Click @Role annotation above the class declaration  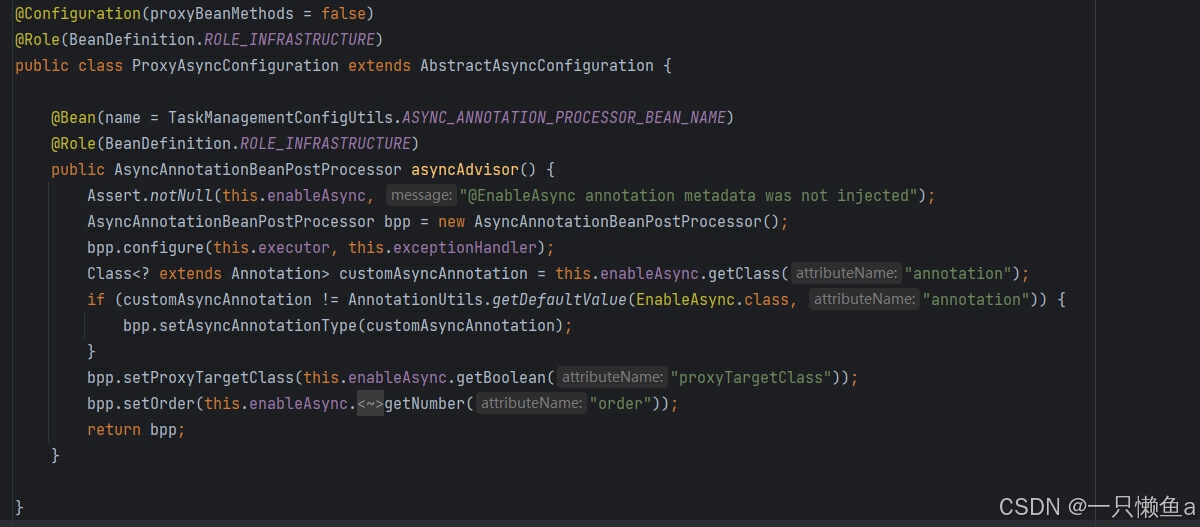click(37, 40)
